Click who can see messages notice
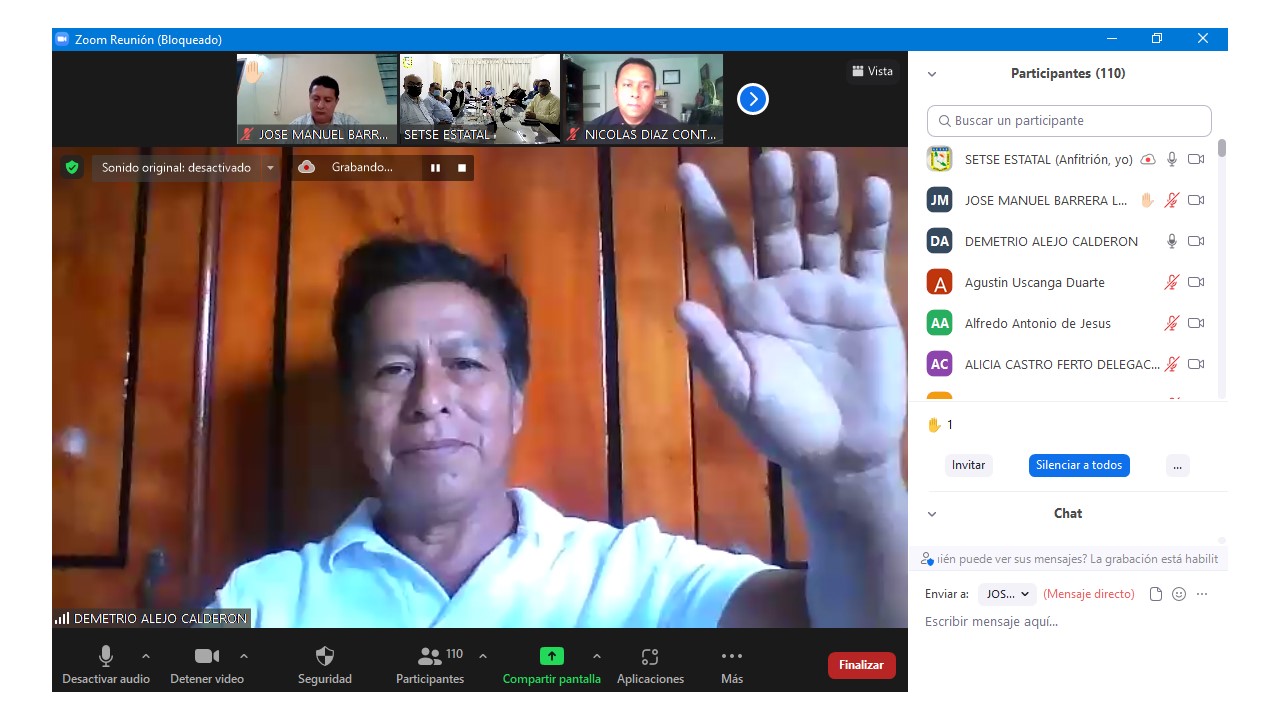1280x720 pixels. pyautogui.click(x=1070, y=559)
